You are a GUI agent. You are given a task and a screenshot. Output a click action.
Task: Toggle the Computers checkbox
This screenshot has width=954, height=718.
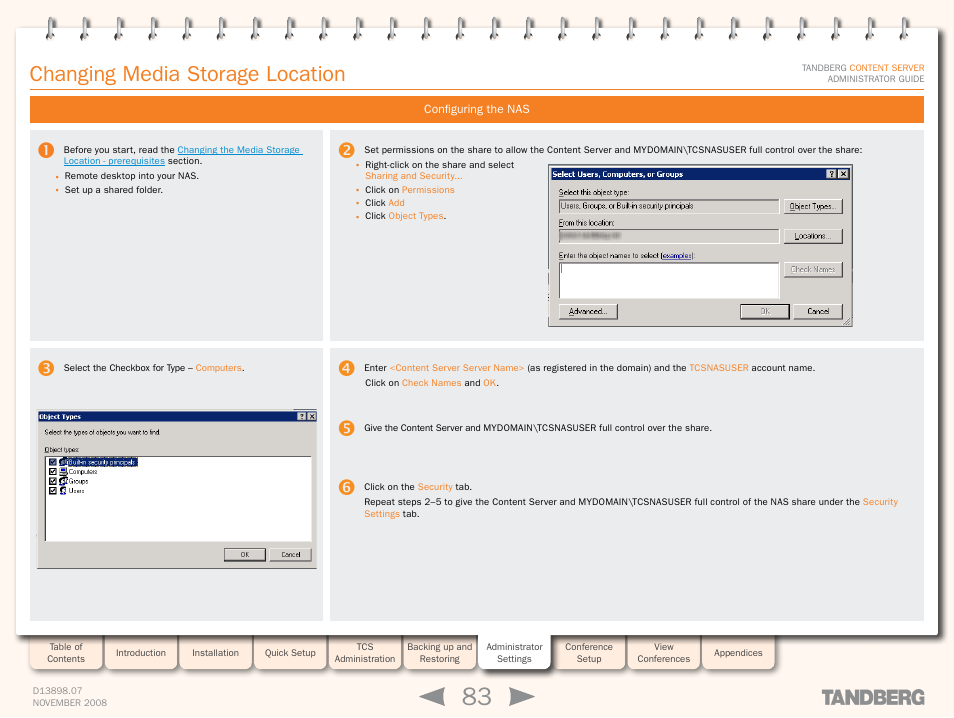pyautogui.click(x=53, y=472)
